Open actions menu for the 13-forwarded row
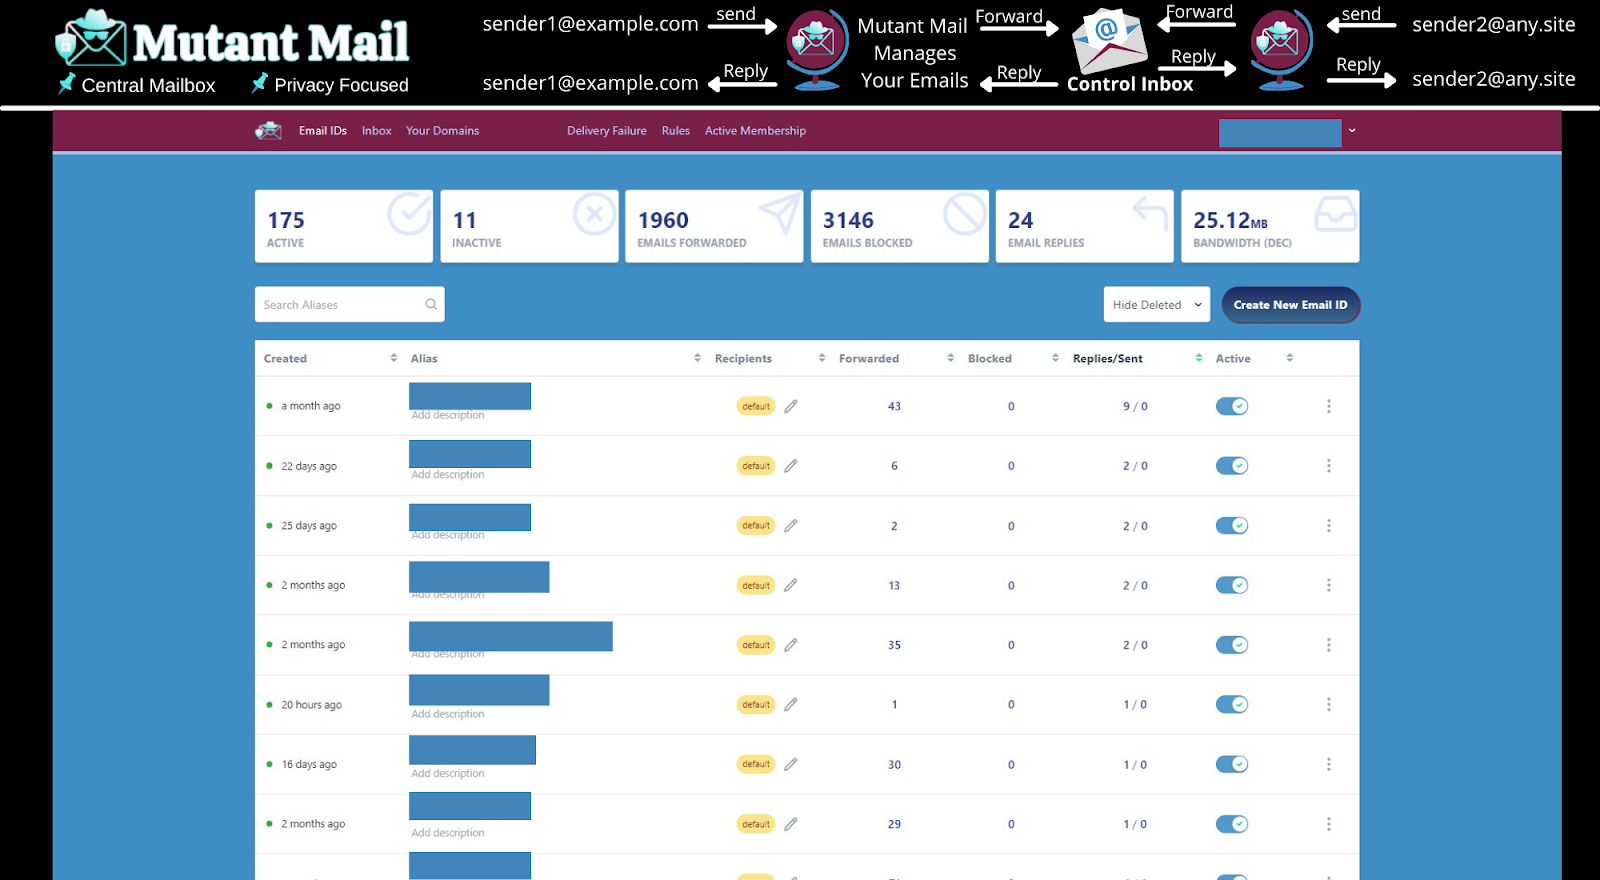 (1329, 585)
